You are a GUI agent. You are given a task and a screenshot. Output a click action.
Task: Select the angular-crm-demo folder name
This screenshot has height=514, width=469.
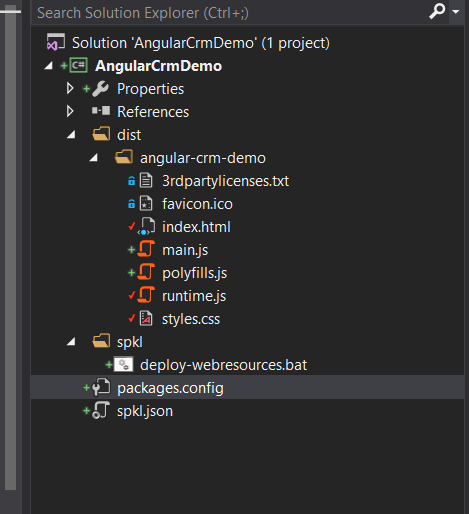coord(203,158)
